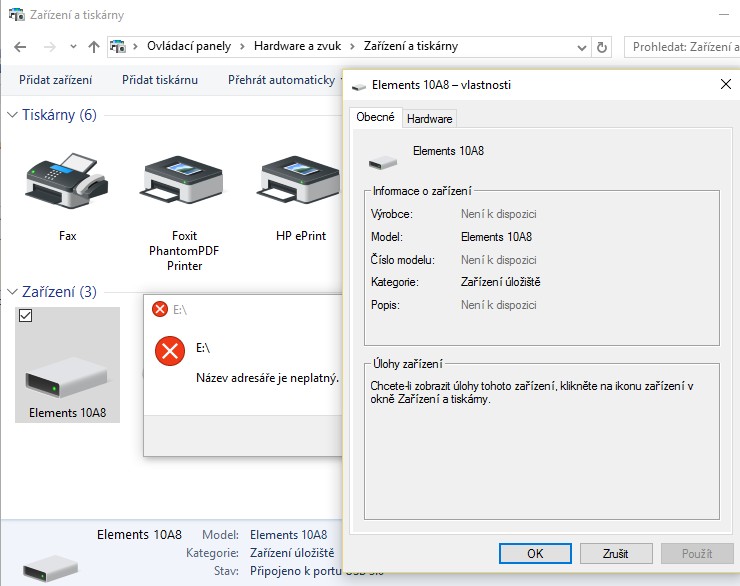
Task: Open the address bar history dropdown
Action: 582,47
